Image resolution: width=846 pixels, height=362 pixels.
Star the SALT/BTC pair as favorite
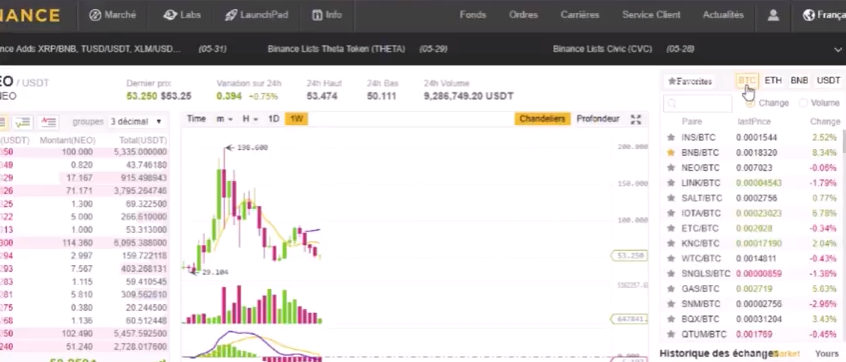point(671,198)
